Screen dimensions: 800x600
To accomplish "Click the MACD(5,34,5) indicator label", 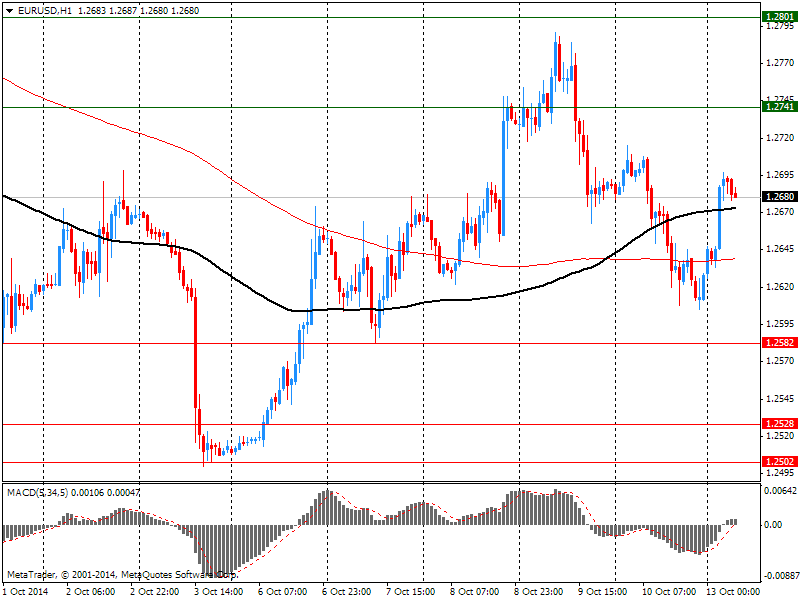I will coord(37,492).
